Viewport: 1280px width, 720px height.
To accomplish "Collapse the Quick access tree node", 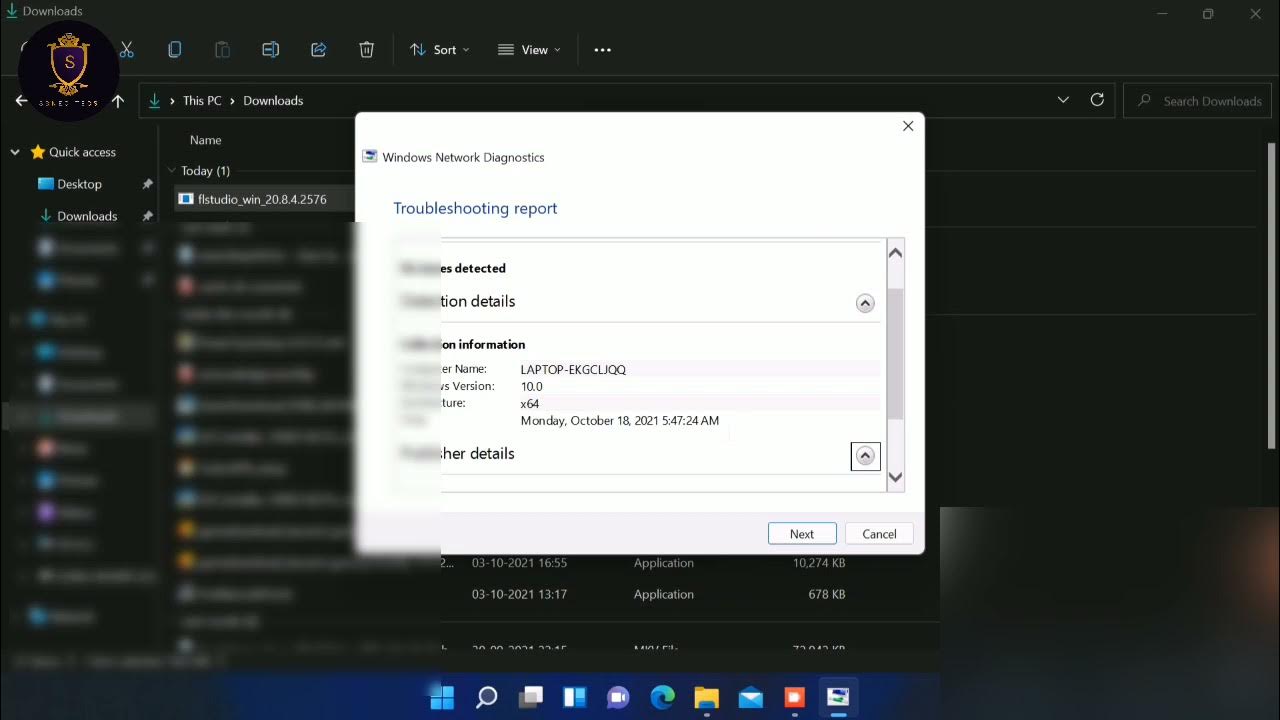I will (15, 152).
